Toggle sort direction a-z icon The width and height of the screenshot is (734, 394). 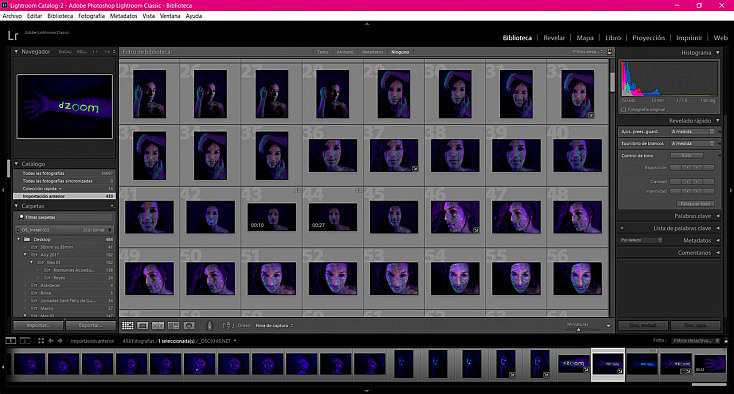tap(228, 325)
